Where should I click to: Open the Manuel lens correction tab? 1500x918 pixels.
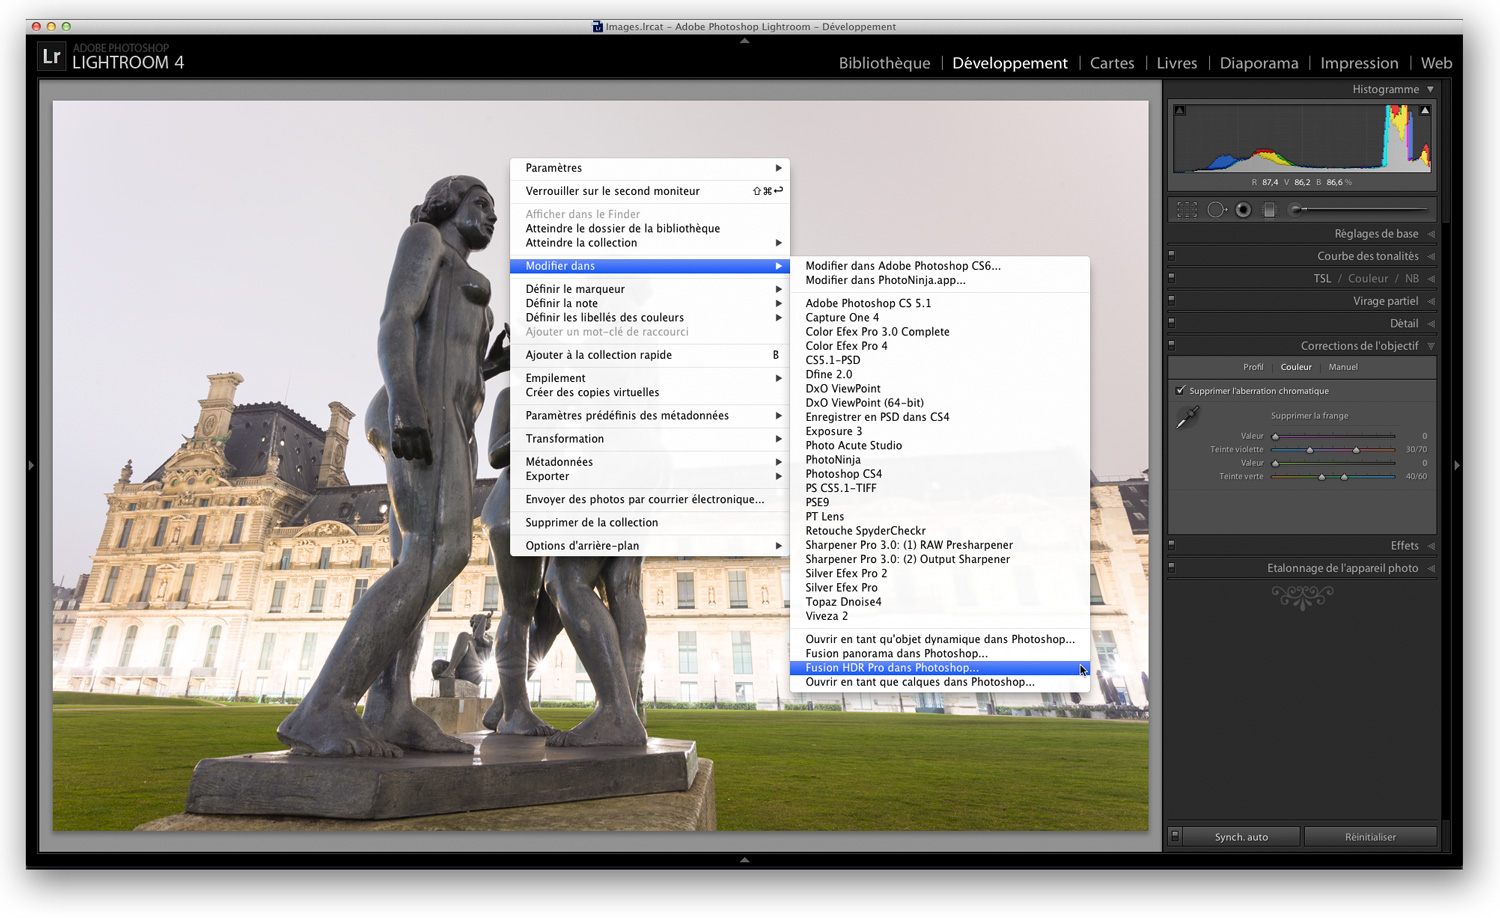click(x=1343, y=367)
